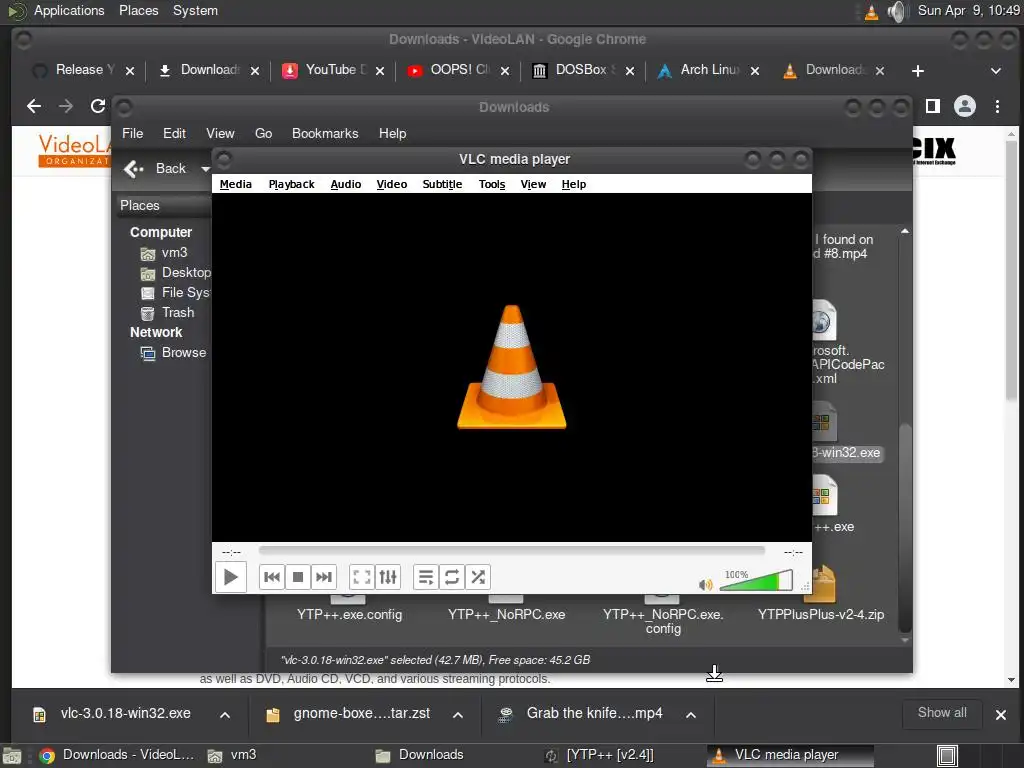Select the vlc win32.exe file icon
The height and width of the screenshot is (768, 1024).
(823, 423)
